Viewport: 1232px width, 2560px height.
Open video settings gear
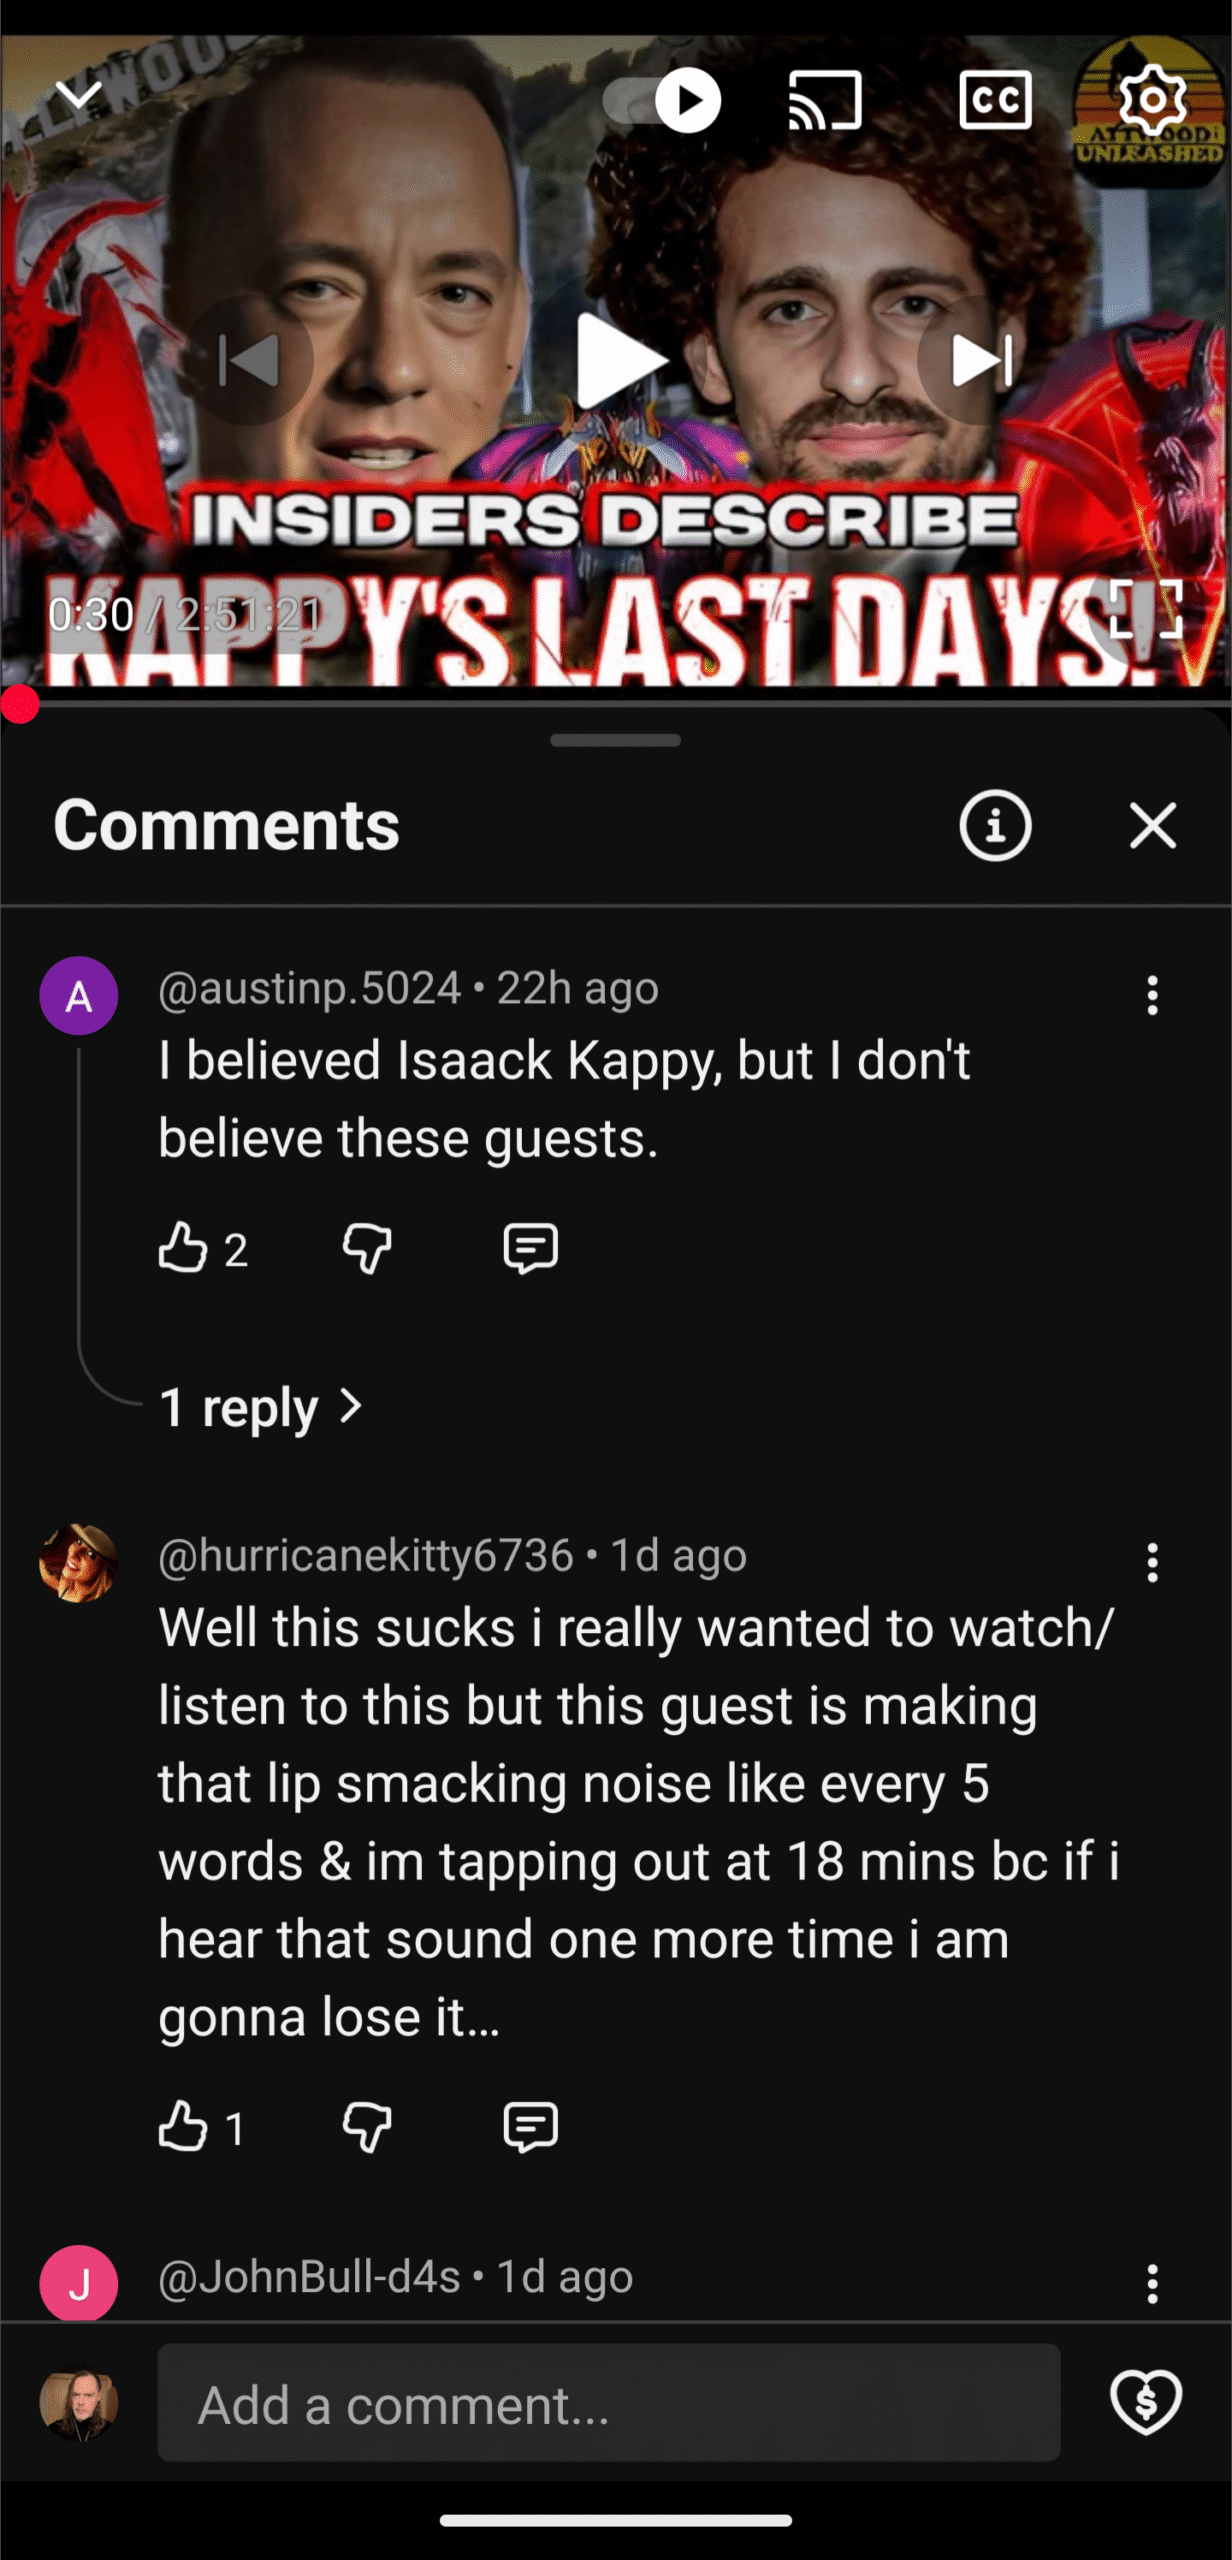1152,100
